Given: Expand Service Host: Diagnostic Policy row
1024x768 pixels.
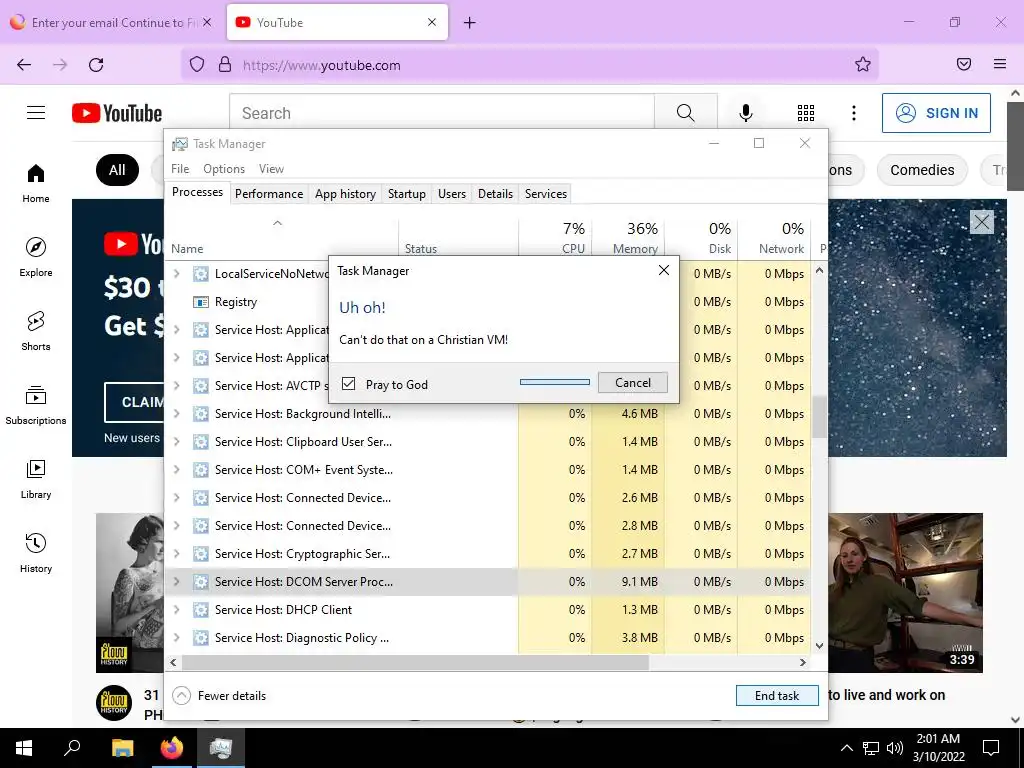Looking at the screenshot, I should pyautogui.click(x=176, y=638).
